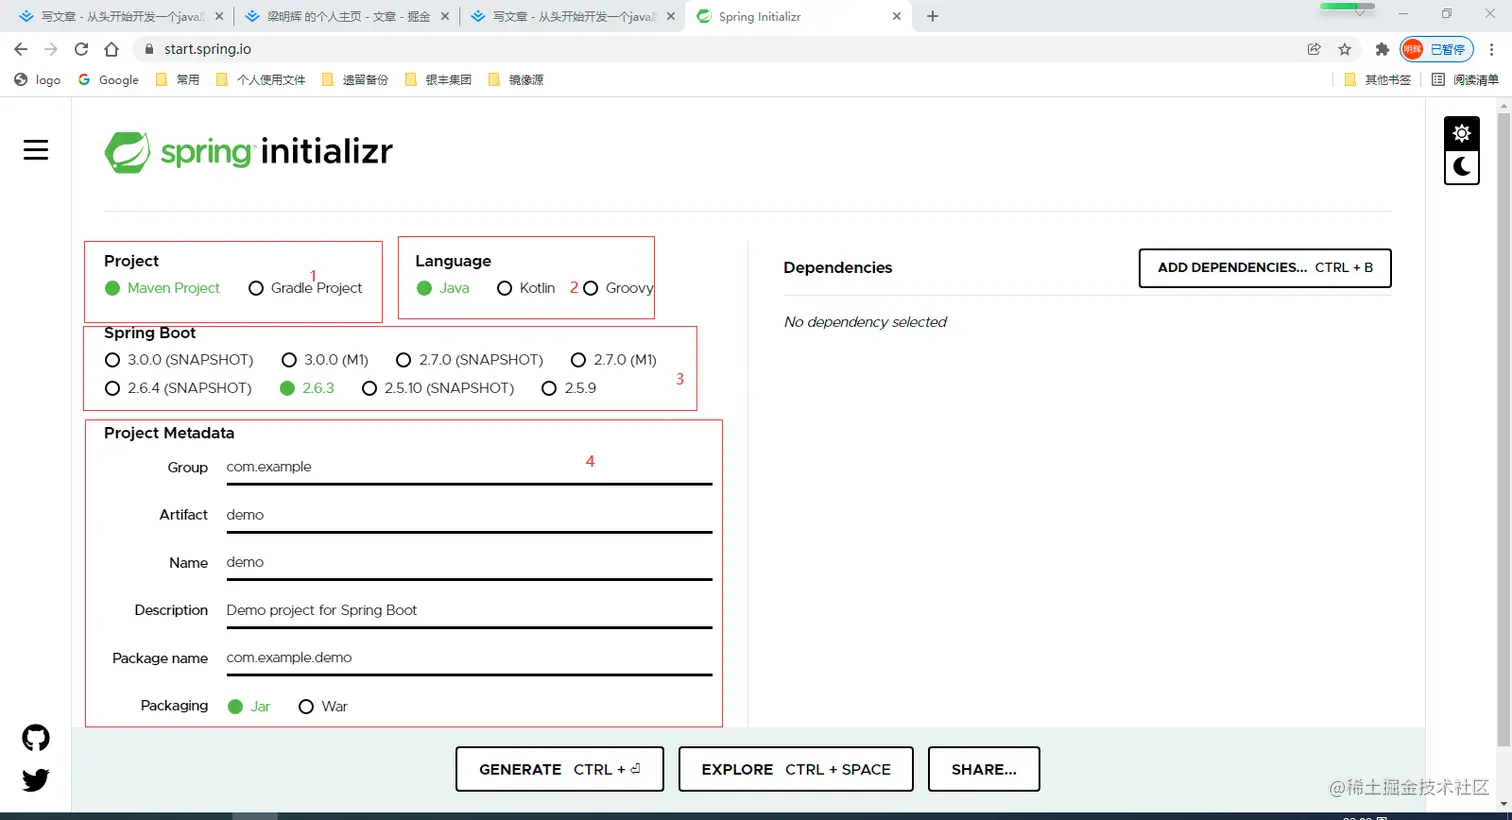Image resolution: width=1512 pixels, height=820 pixels.
Task: Bookmark this page with star icon
Action: pyautogui.click(x=1345, y=49)
